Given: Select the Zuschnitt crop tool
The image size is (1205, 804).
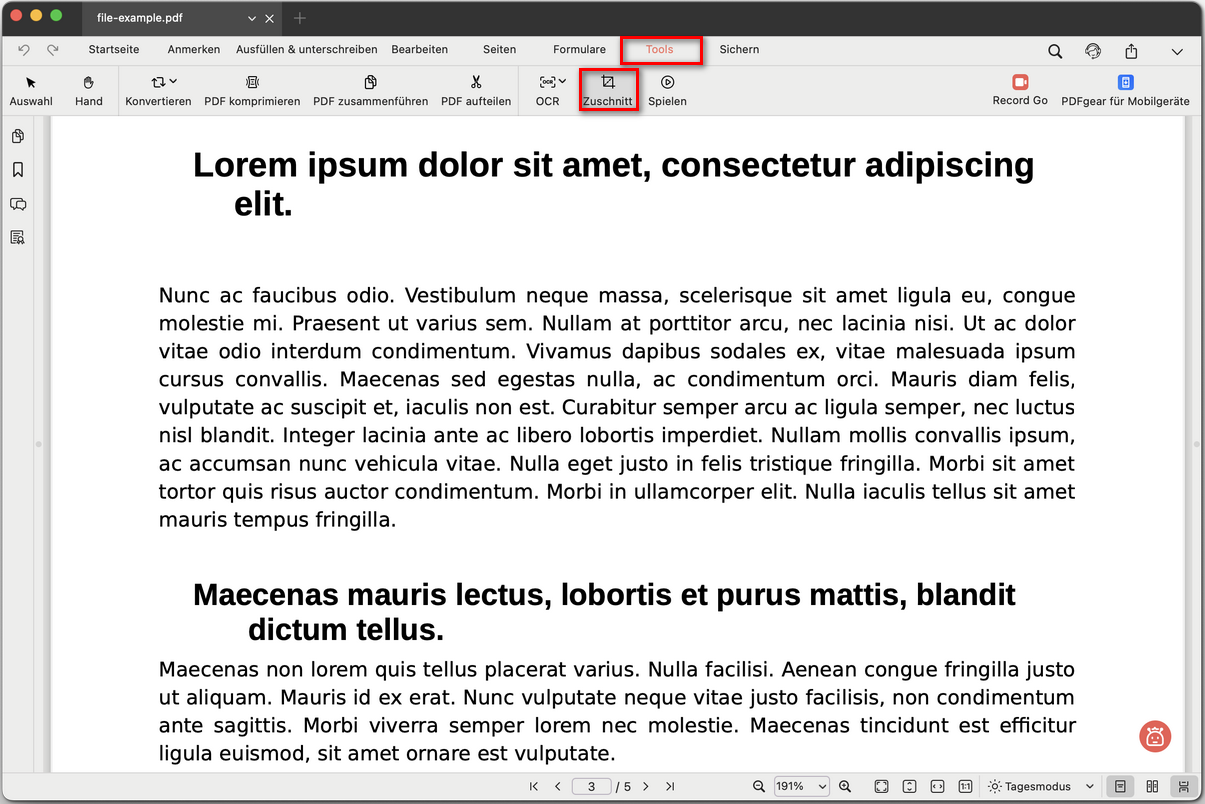Looking at the screenshot, I should [607, 90].
